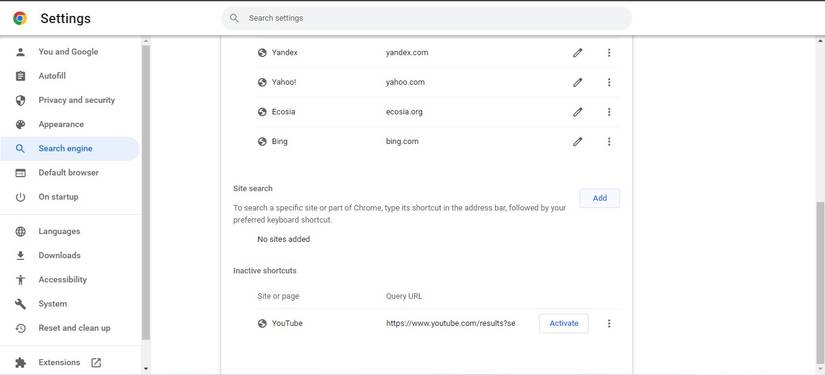The height and width of the screenshot is (375, 825).
Task: Click the person icon for You and Google
Action: 21,52
